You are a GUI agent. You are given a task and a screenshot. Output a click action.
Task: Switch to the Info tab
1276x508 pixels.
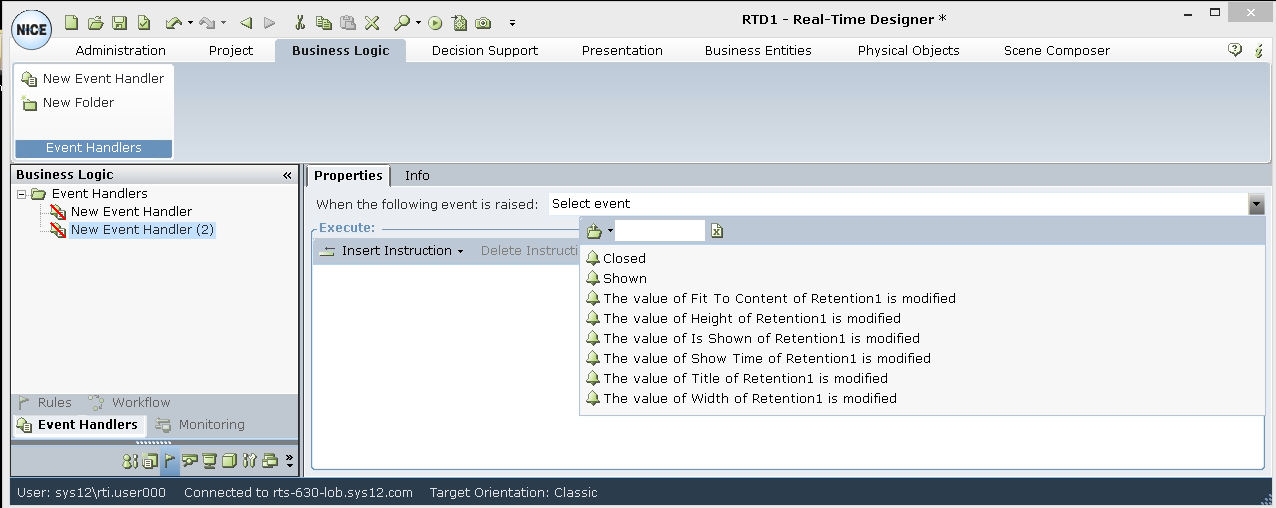pyautogui.click(x=417, y=175)
